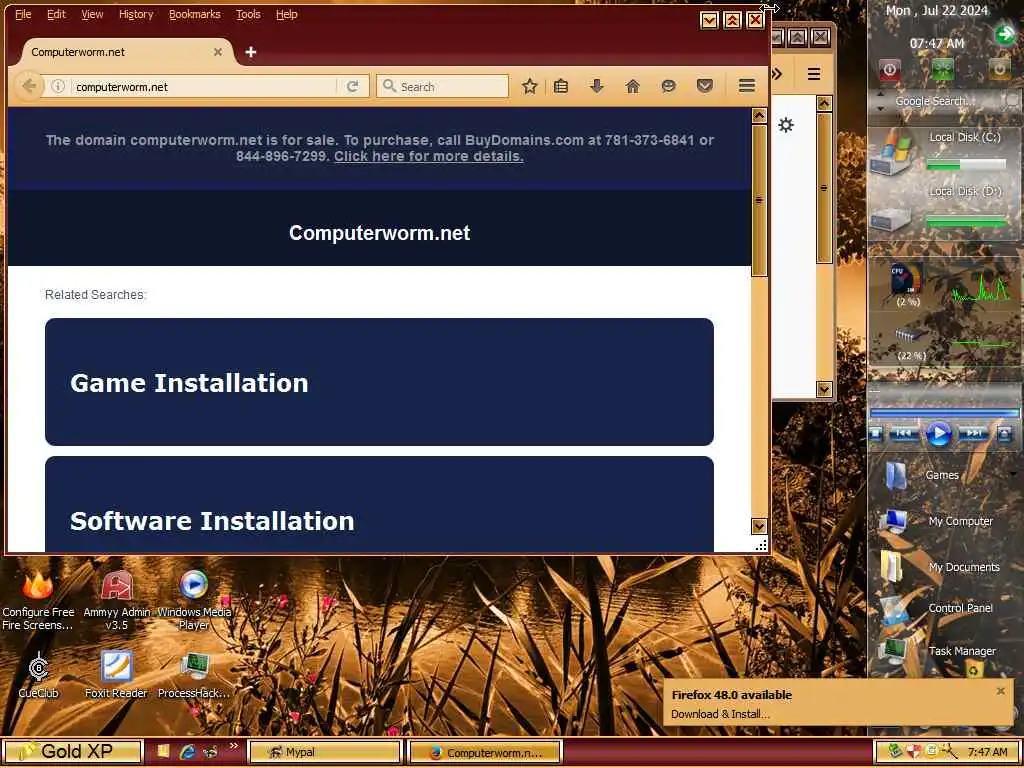Expand the overflow chevron in the rear window
Image resolution: width=1024 pixels, height=768 pixels.
point(776,74)
